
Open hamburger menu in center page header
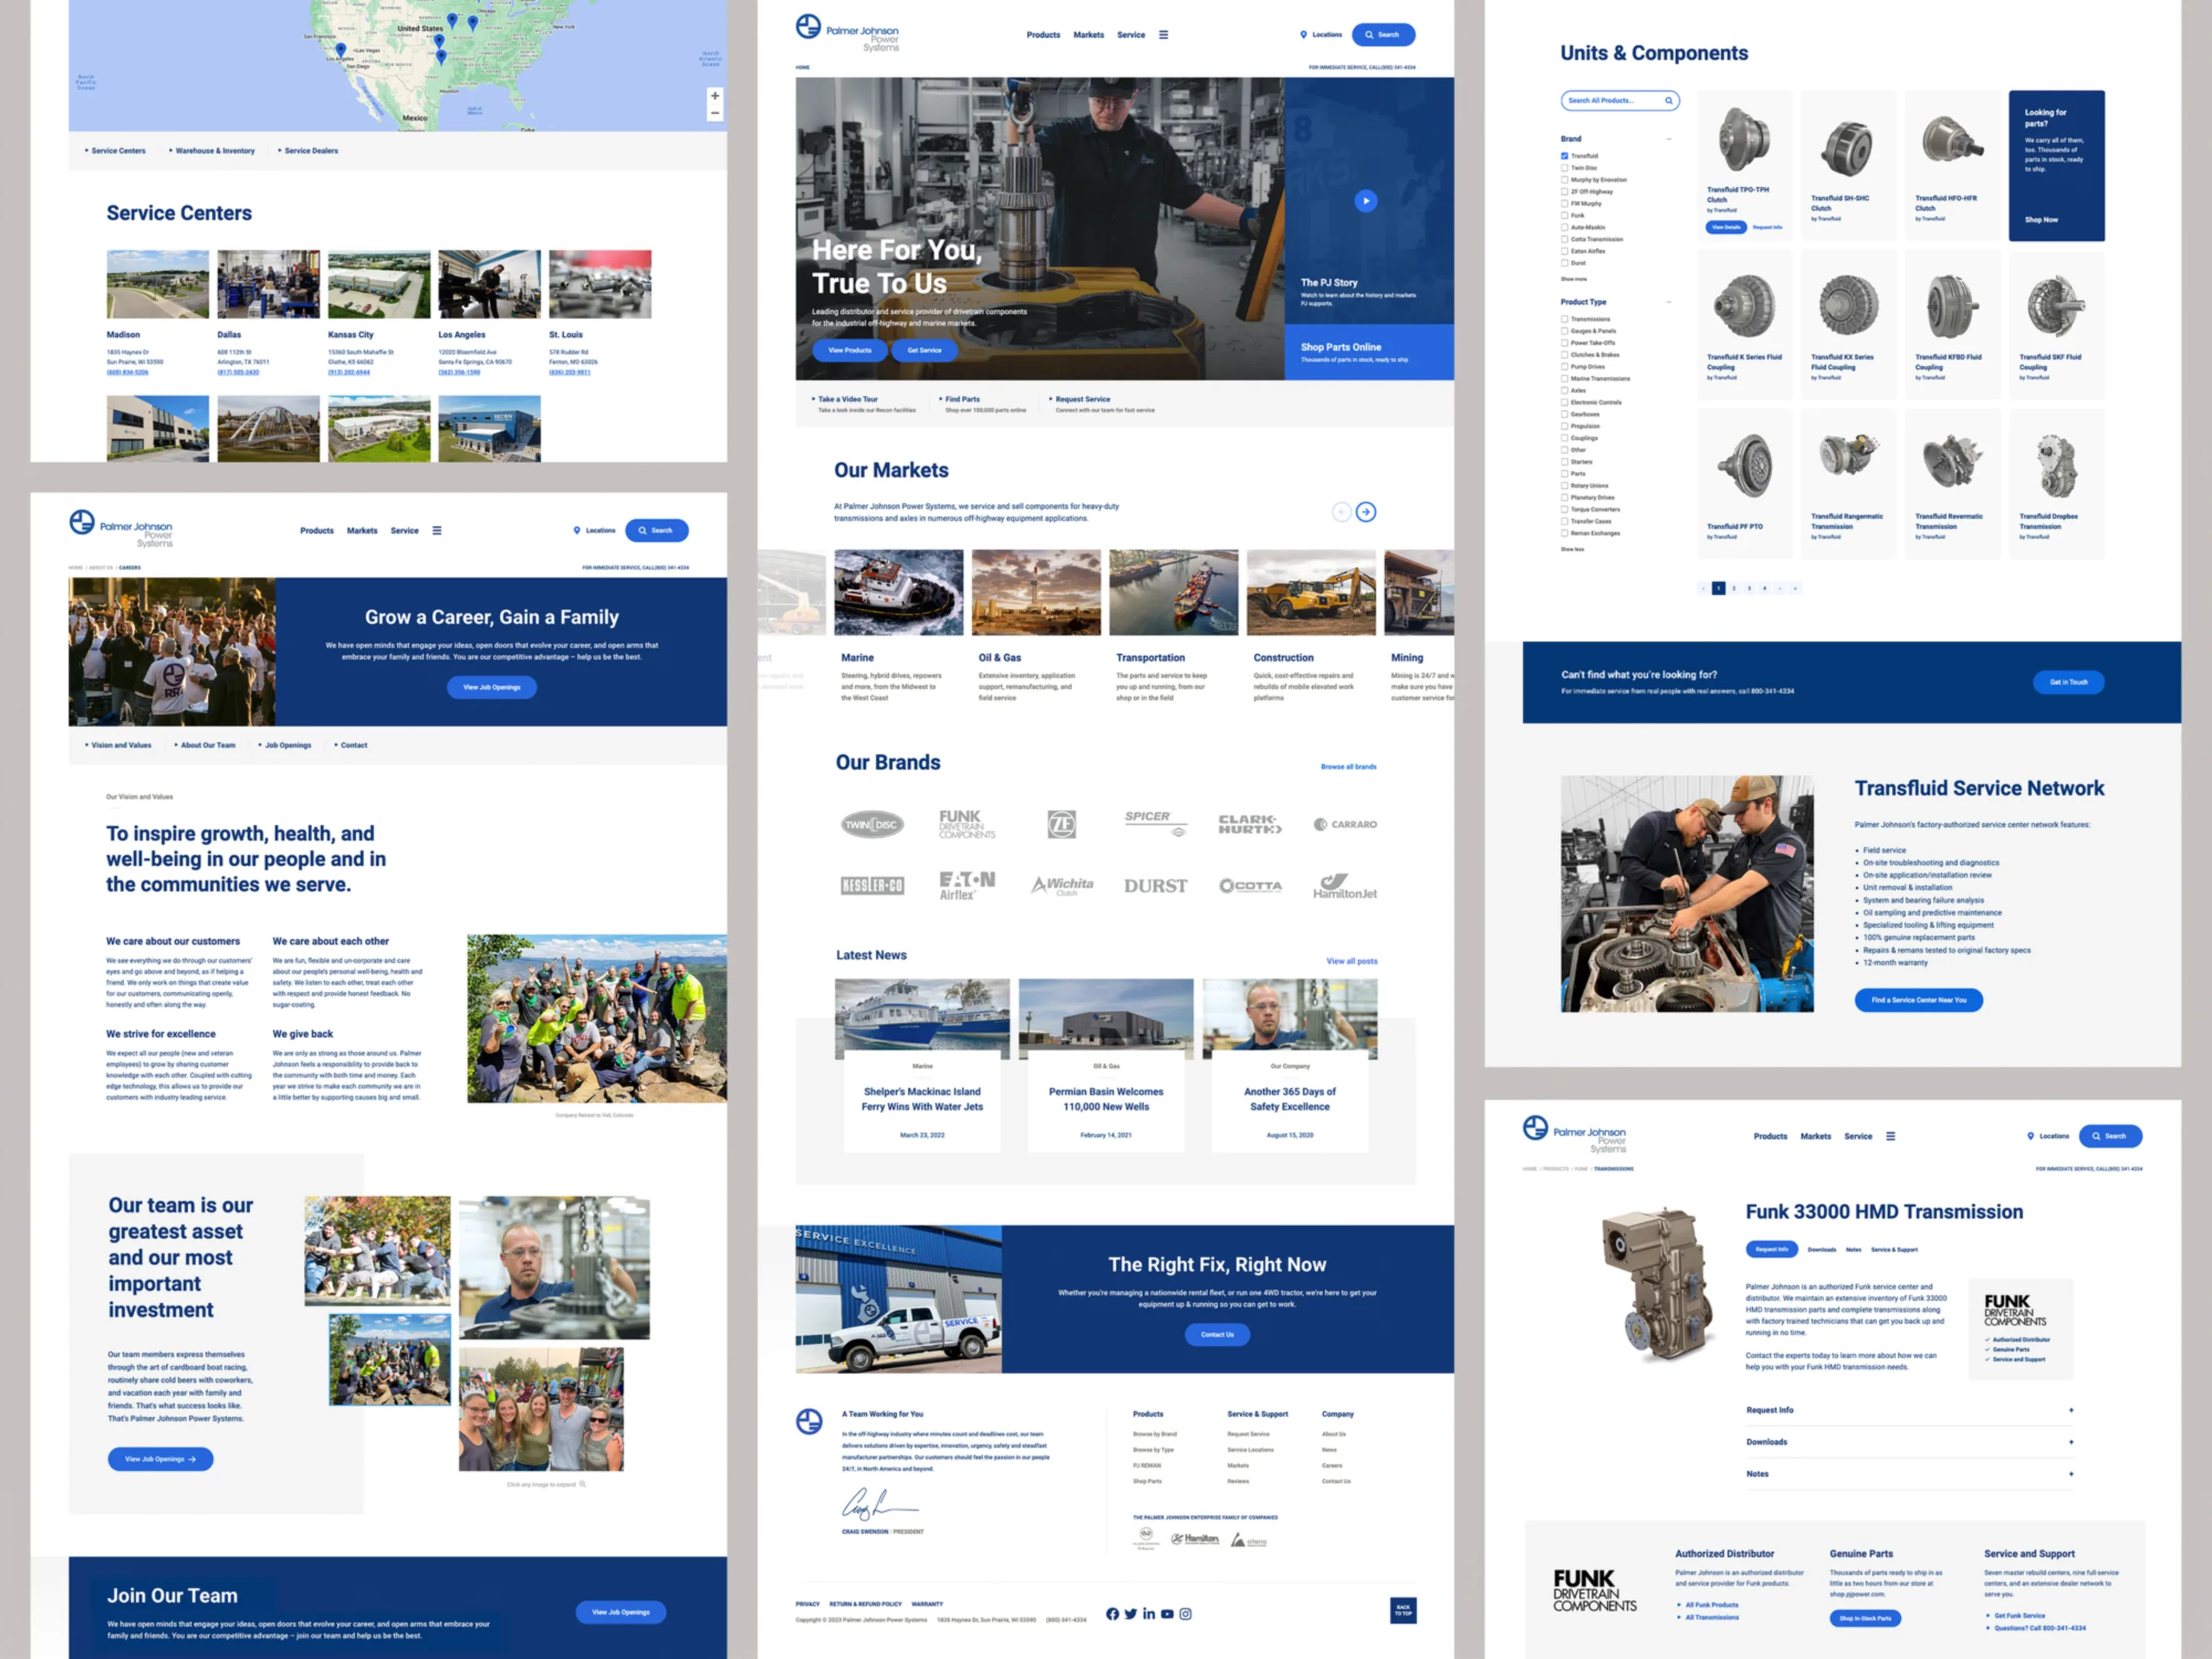[x=1163, y=35]
